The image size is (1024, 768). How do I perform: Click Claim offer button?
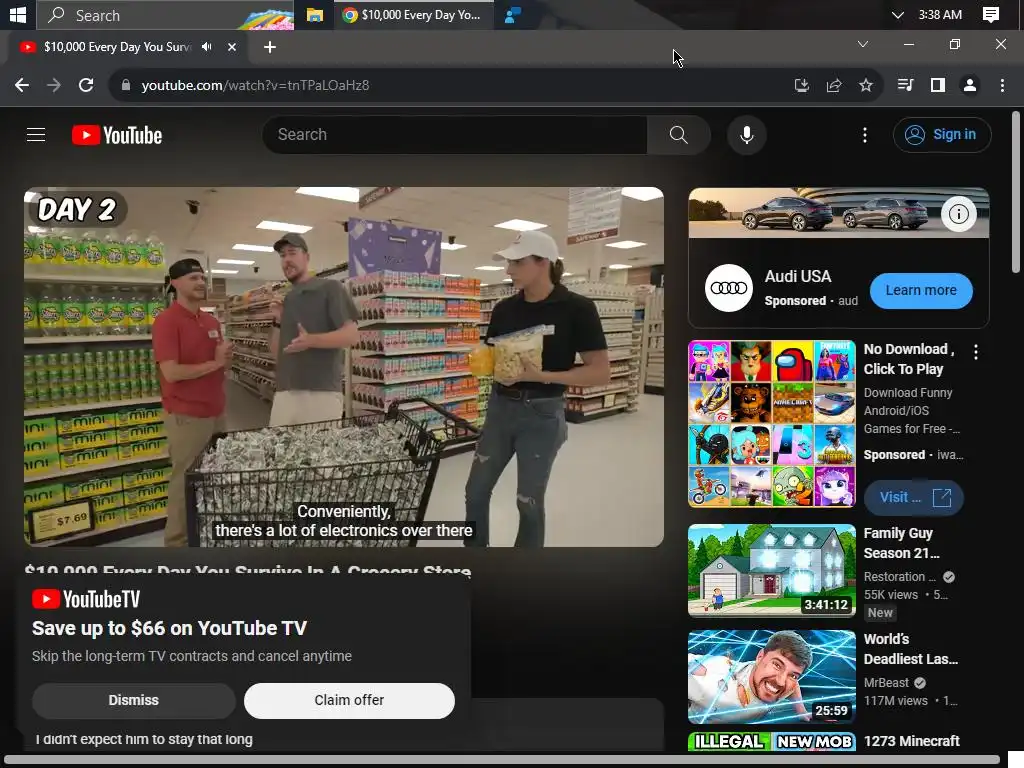(x=349, y=701)
